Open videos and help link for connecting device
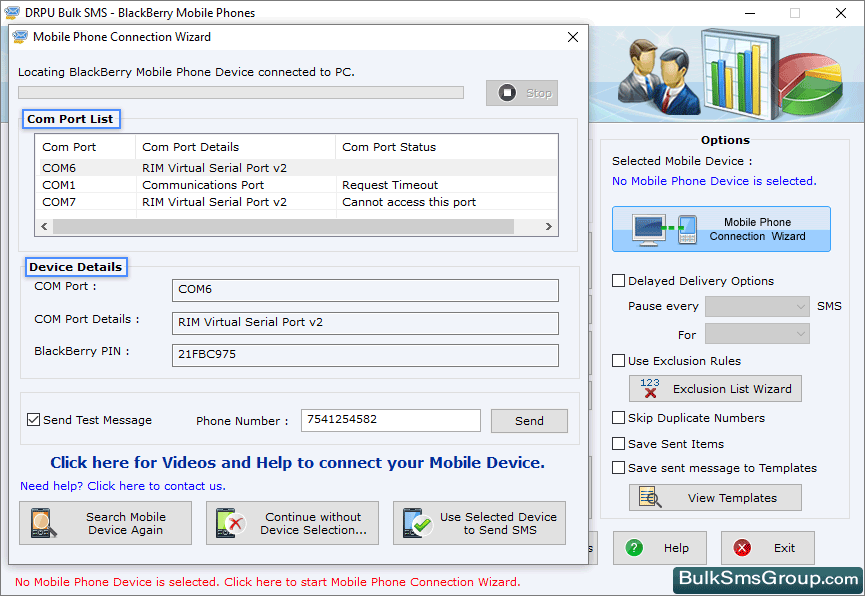Screen dimensions: 865x596 pos(297,462)
